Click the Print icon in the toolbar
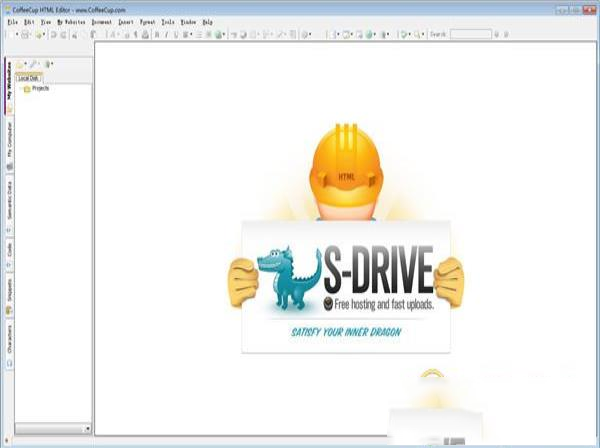600x448 pixels. [x=145, y=35]
